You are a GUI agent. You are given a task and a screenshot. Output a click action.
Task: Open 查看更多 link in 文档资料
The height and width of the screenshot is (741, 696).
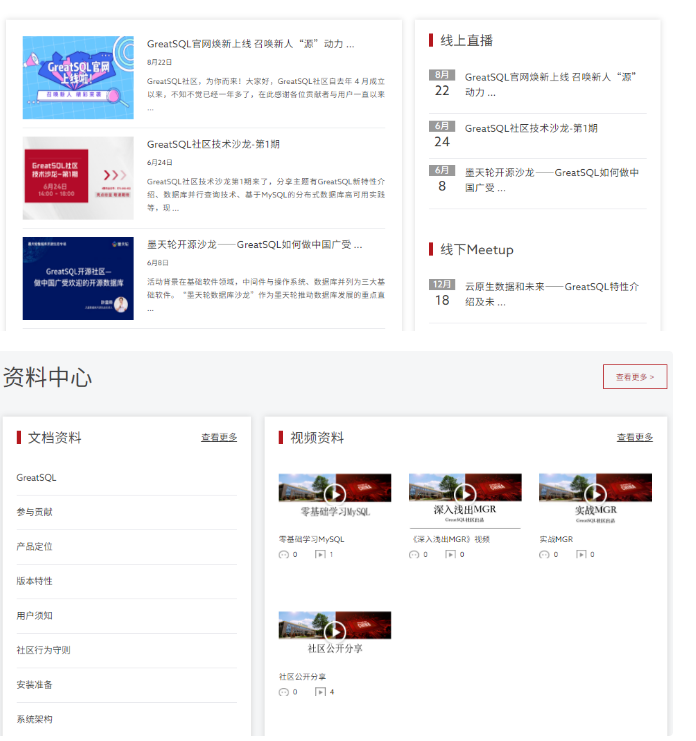tap(219, 437)
